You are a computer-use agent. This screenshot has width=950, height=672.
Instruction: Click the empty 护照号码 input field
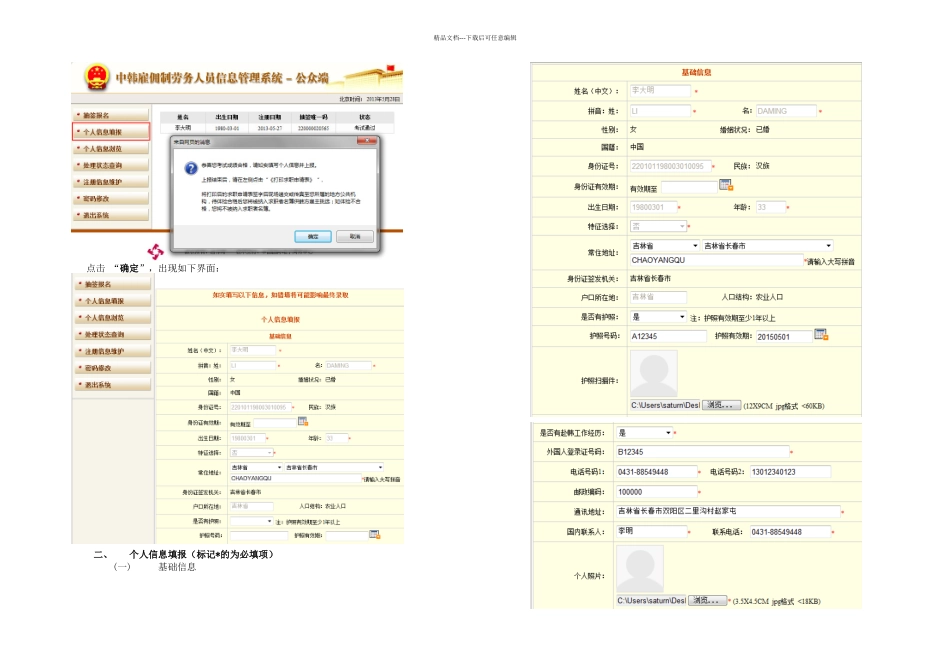coord(259,536)
